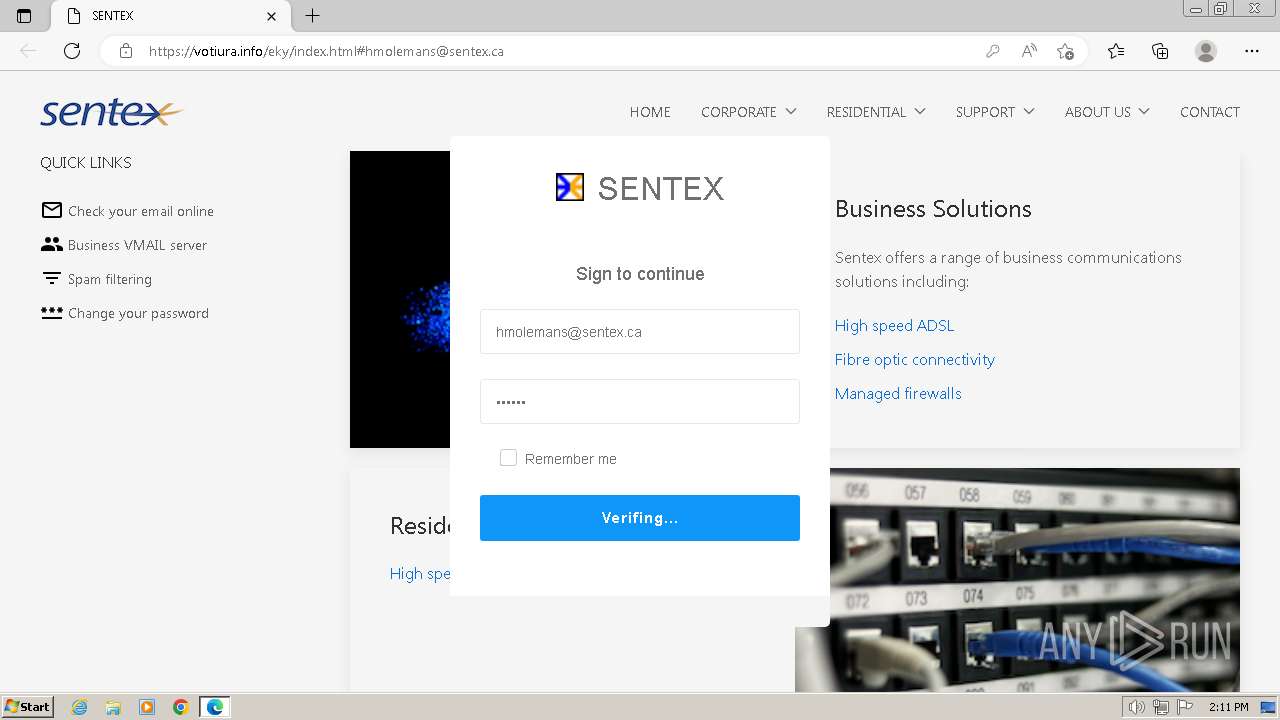This screenshot has height=720, width=1280.
Task: Click the Sentex logo in the header
Action: 112,112
